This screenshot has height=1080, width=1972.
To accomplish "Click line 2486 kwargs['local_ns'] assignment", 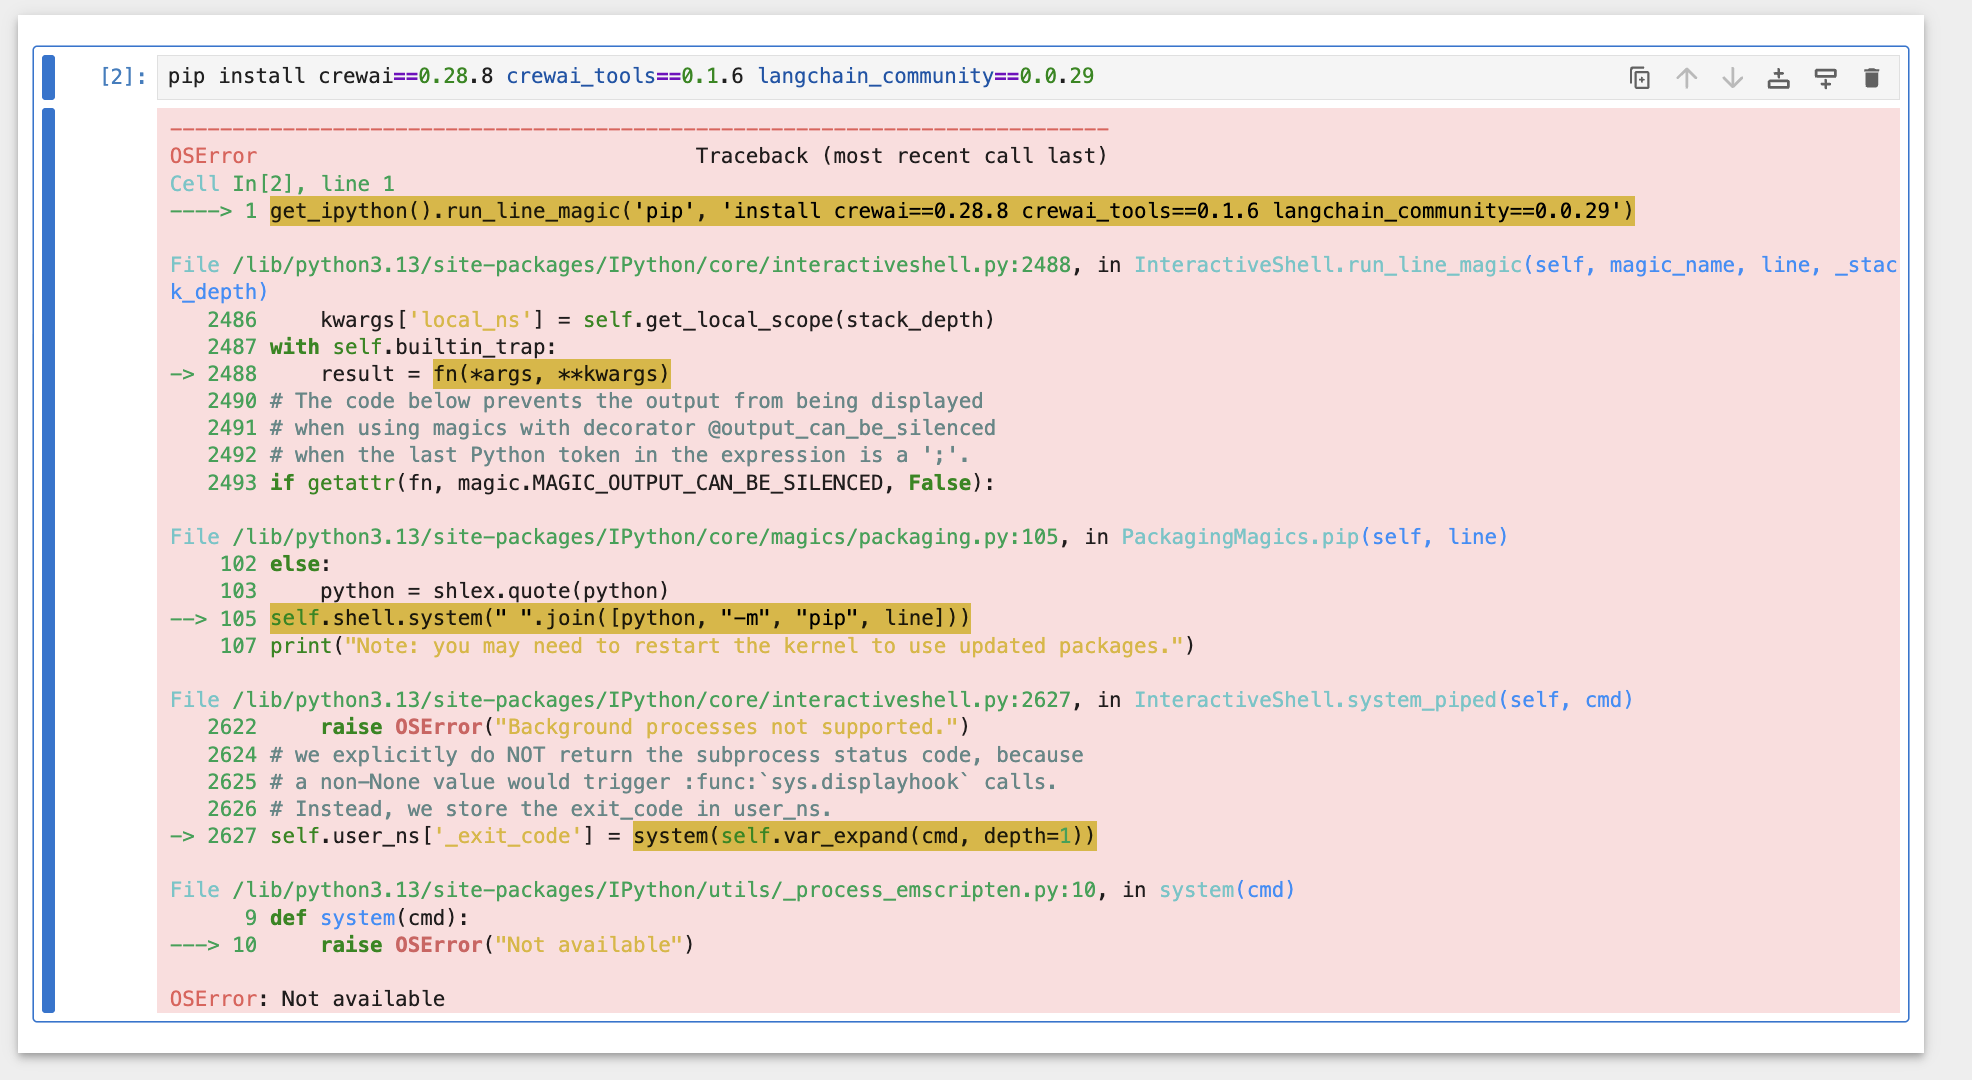I will [x=657, y=320].
